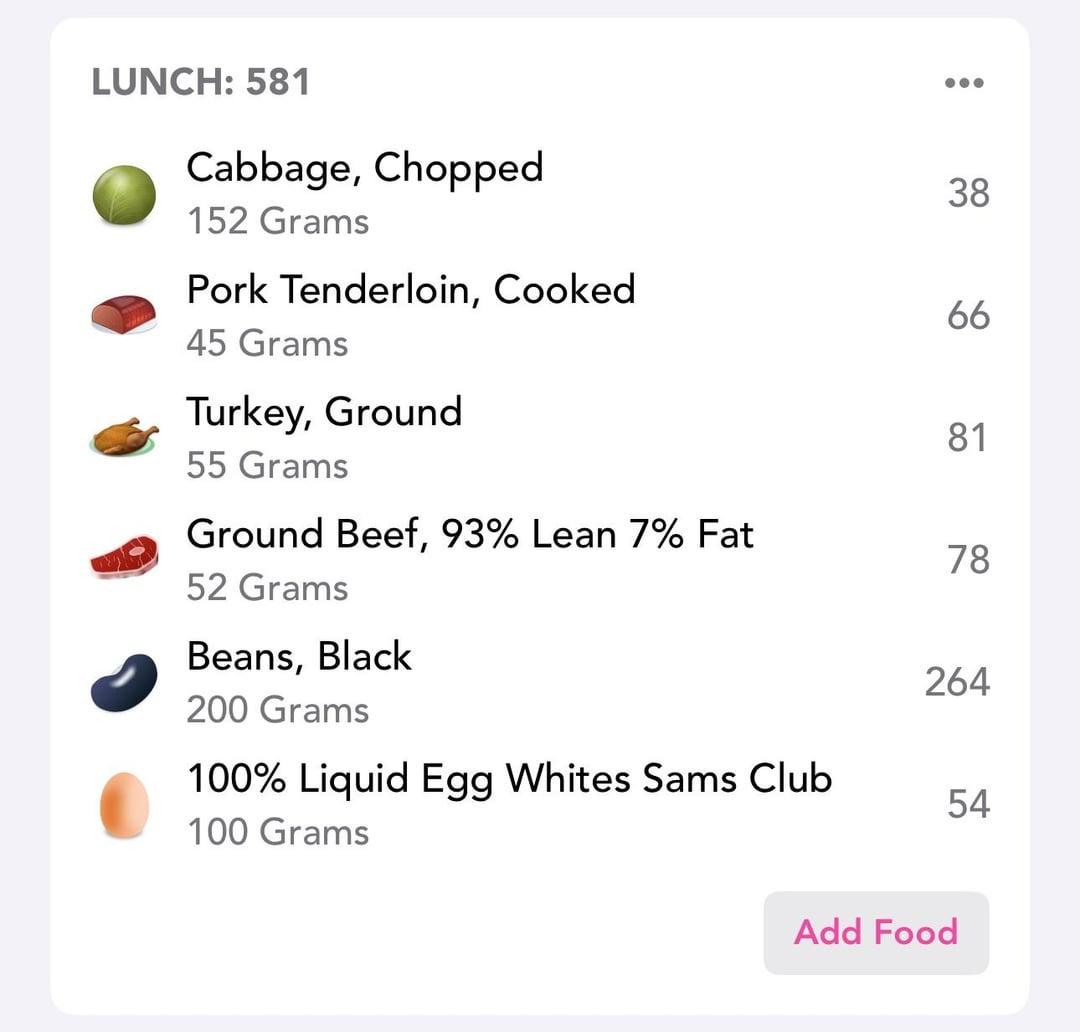Open the lunch three-dot options menu
This screenshot has width=1080, height=1032.
[964, 83]
